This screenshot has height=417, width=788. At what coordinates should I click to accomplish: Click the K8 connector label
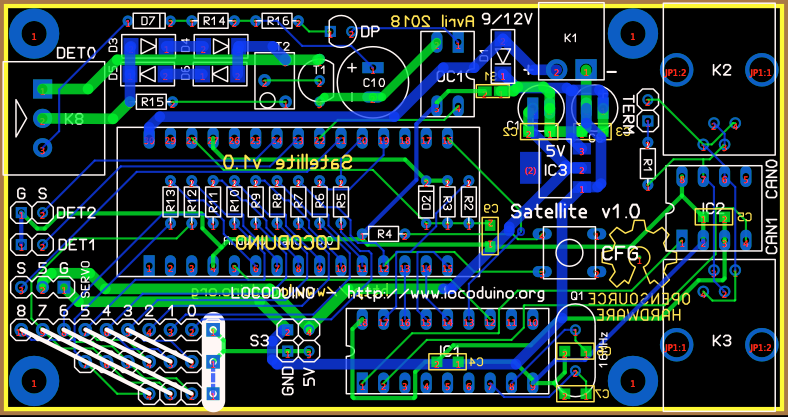tap(76, 119)
